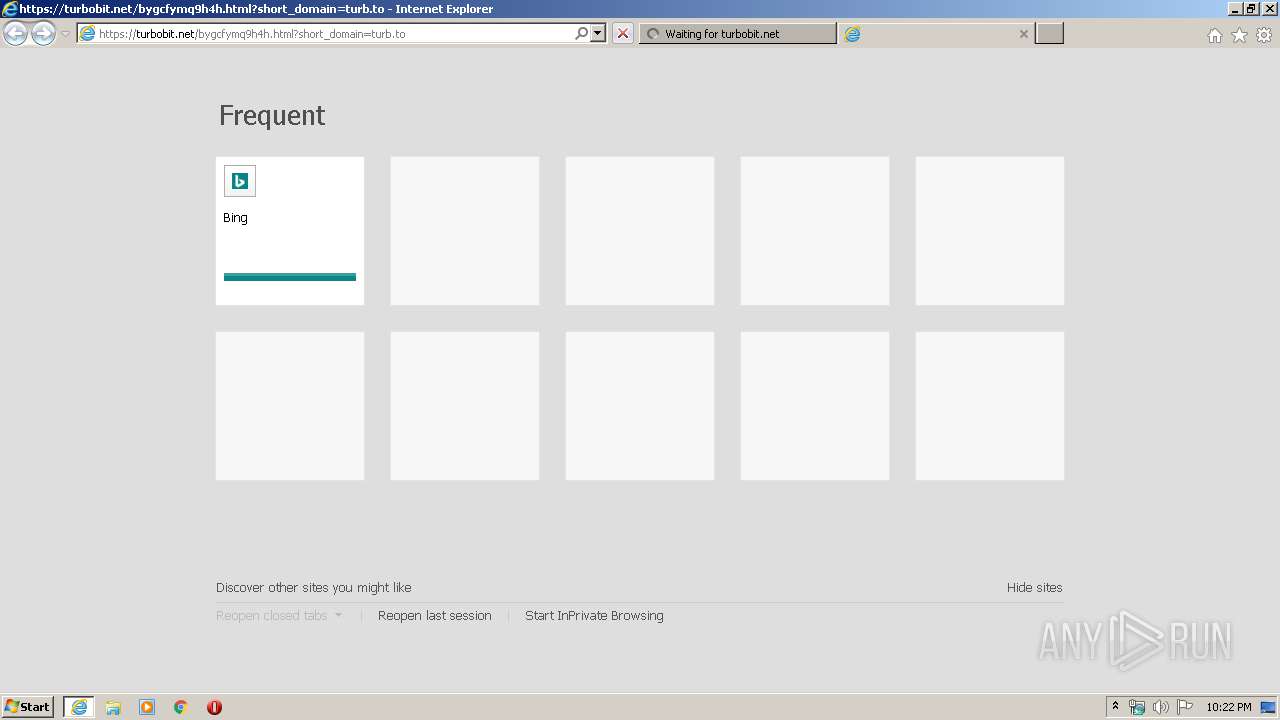
Task: Launch Google Chrome from the taskbar
Action: 181,707
